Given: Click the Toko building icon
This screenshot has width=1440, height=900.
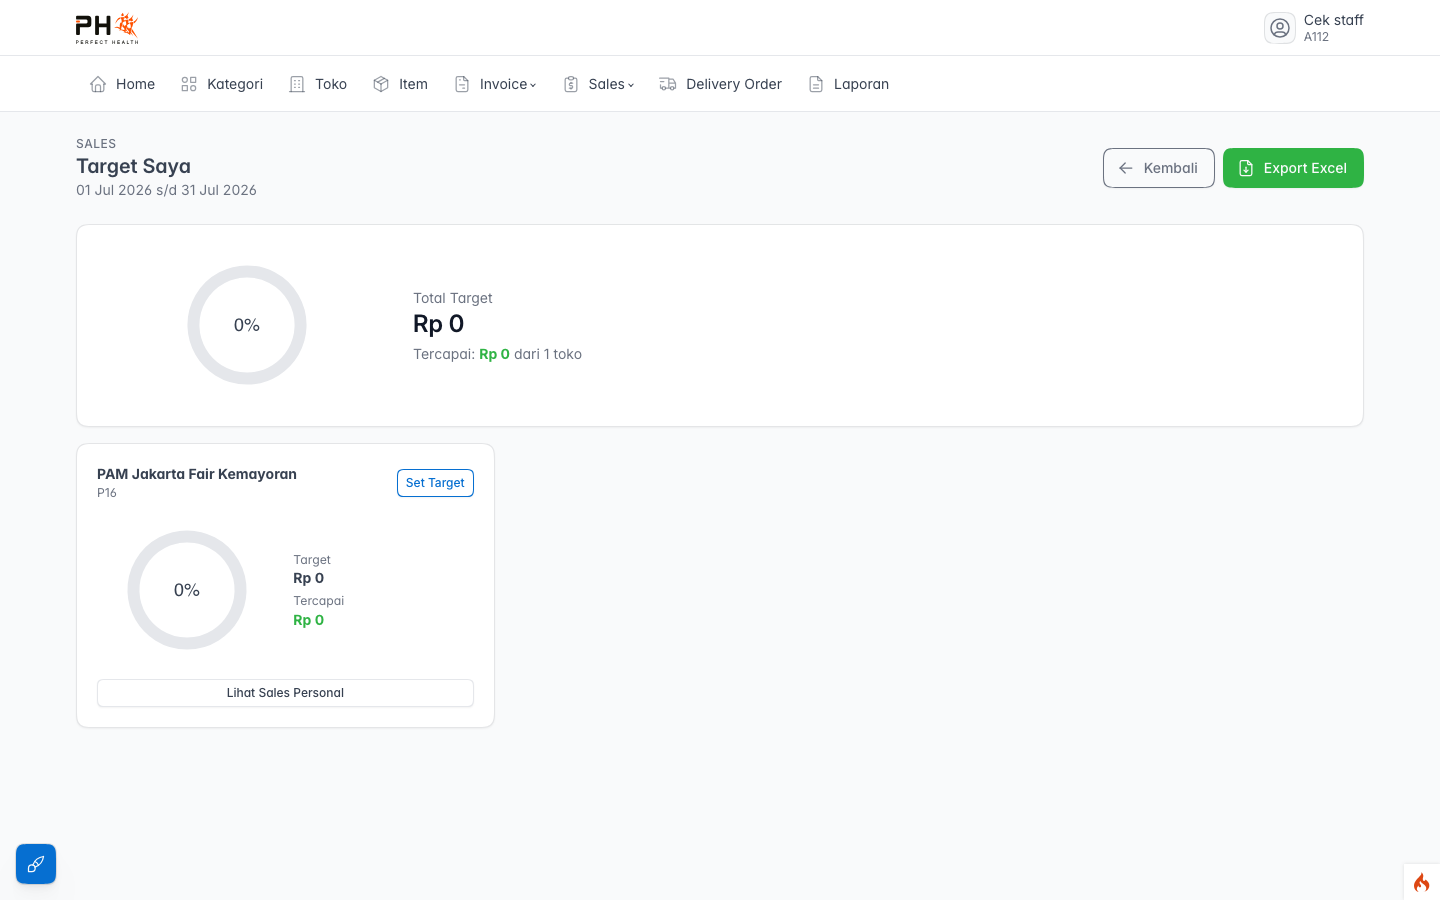Looking at the screenshot, I should click(x=297, y=84).
